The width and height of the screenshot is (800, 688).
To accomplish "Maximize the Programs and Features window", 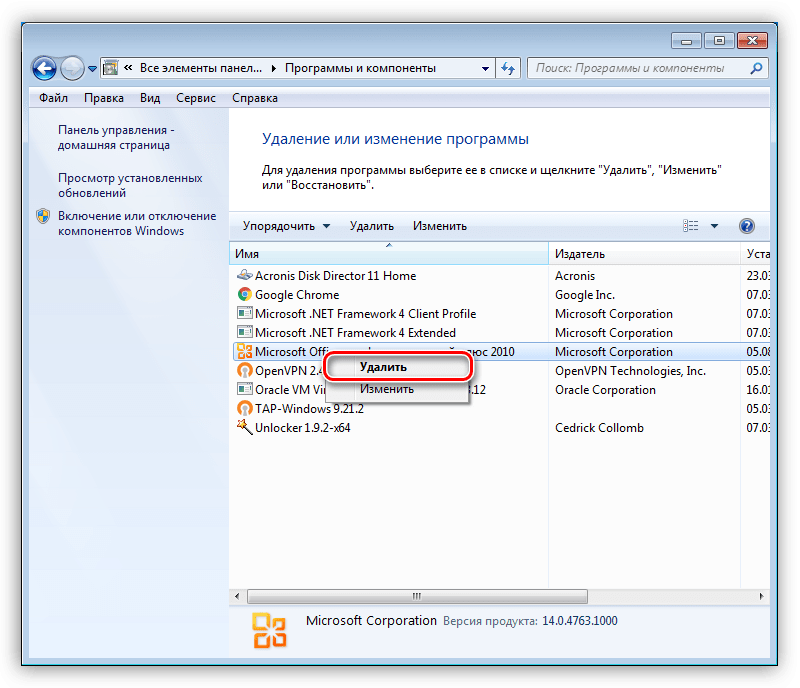I will (x=719, y=41).
